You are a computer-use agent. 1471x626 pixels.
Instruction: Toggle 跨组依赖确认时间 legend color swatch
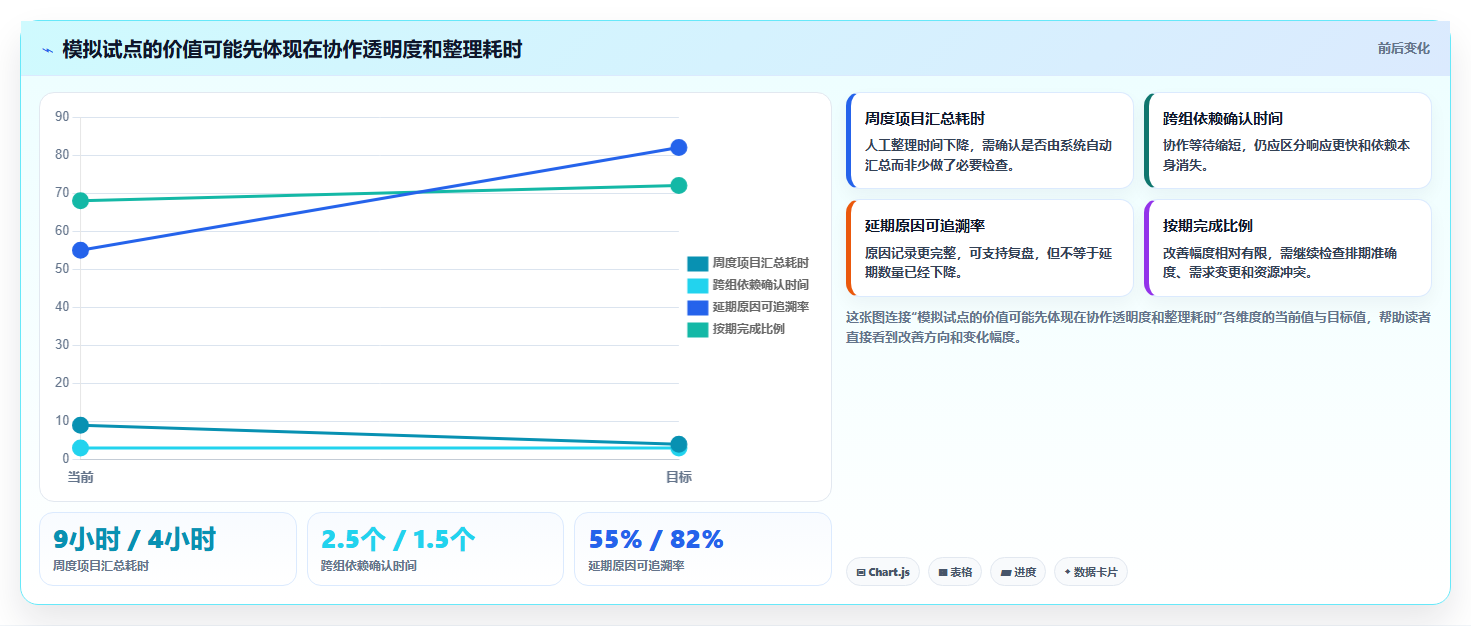pyautogui.click(x=697, y=285)
